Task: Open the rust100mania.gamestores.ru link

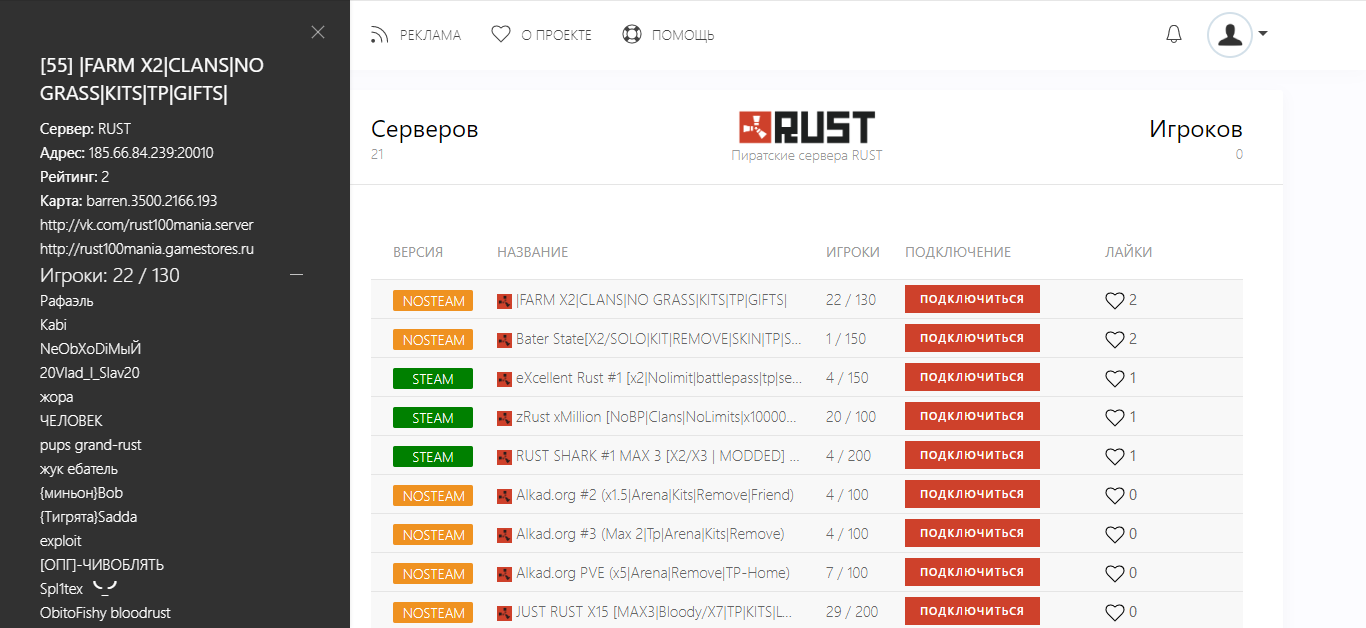Action: [147, 249]
